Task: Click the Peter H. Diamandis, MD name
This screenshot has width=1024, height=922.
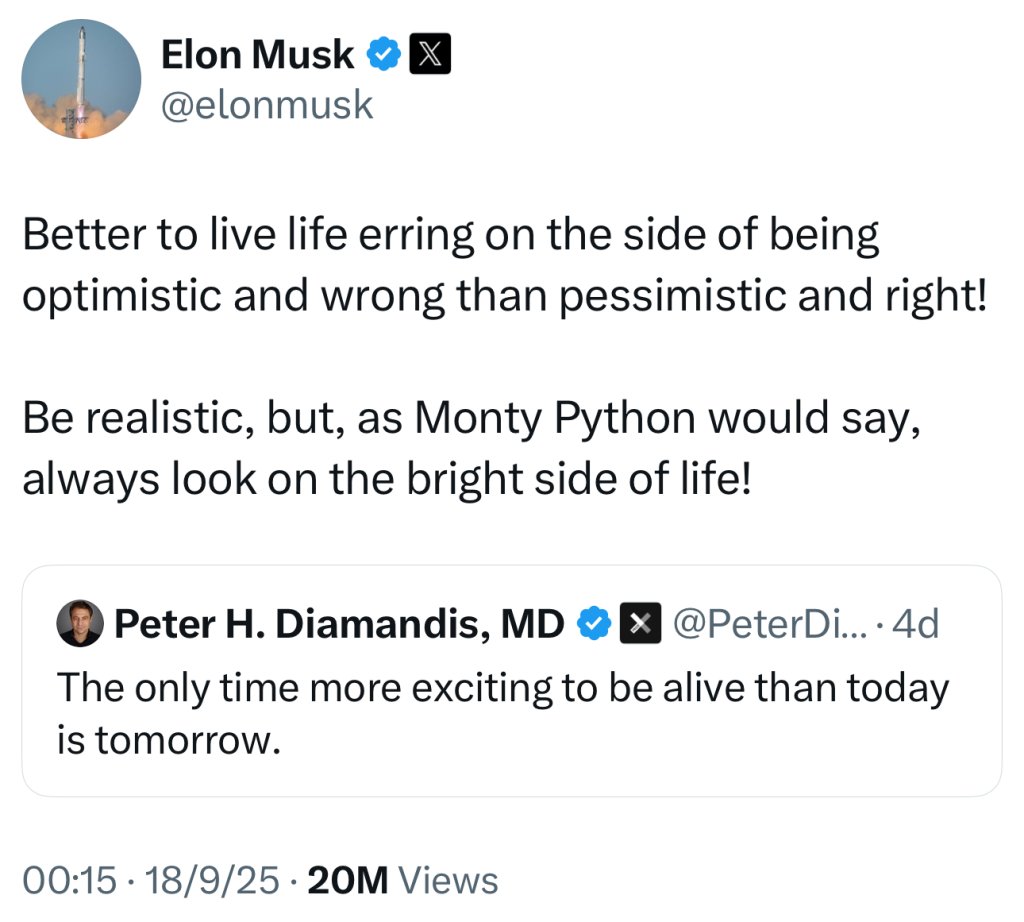Action: click(x=340, y=625)
